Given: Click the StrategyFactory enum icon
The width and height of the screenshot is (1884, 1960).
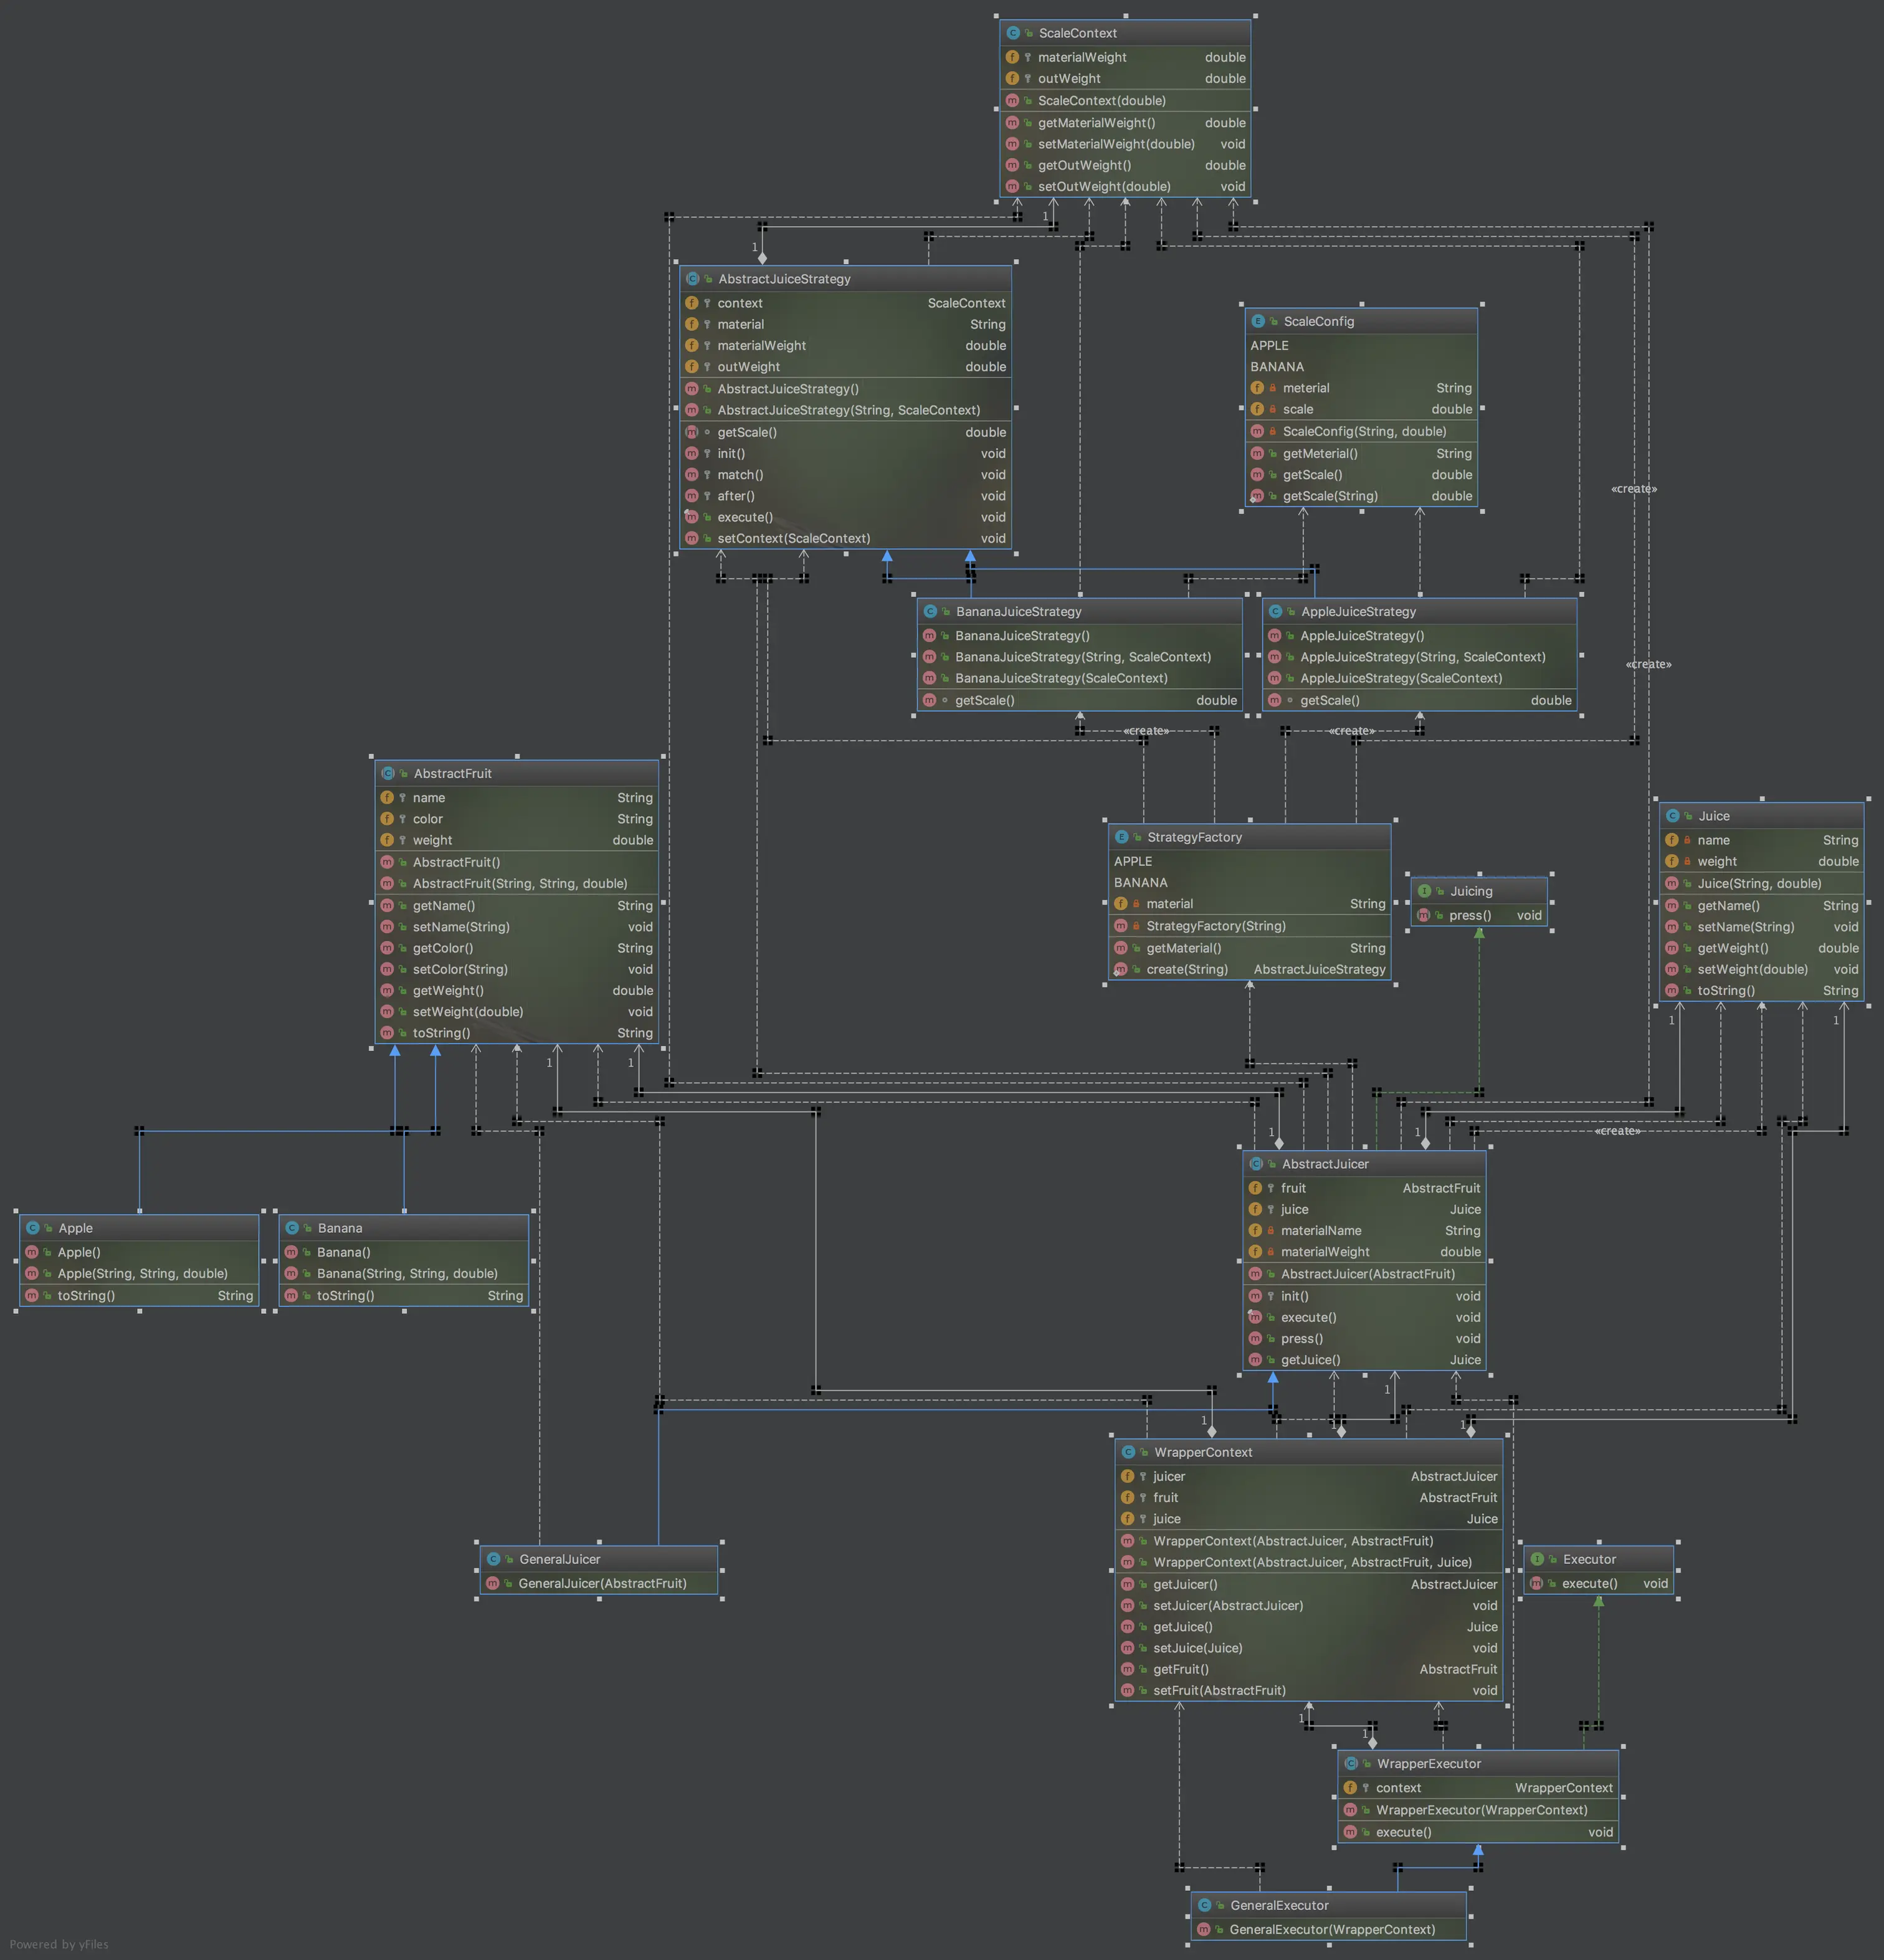Looking at the screenshot, I should 1121,837.
